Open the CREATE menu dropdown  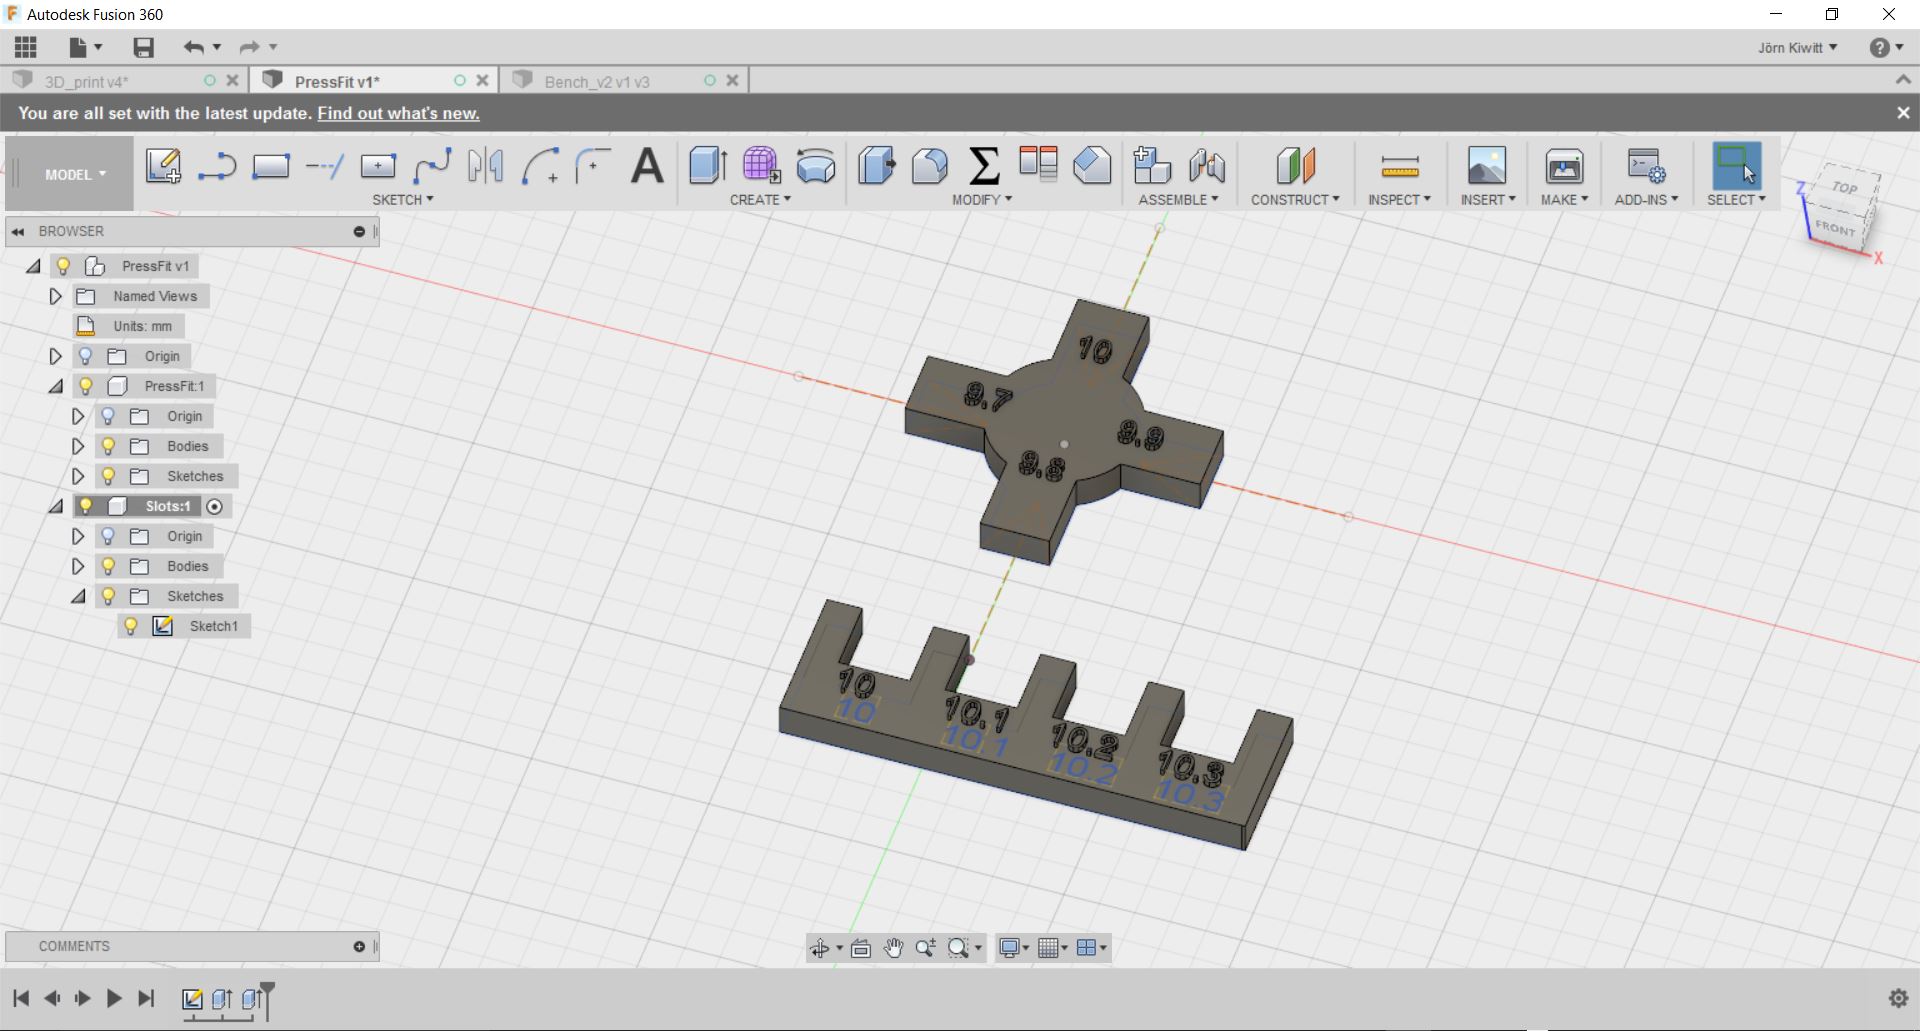760,200
